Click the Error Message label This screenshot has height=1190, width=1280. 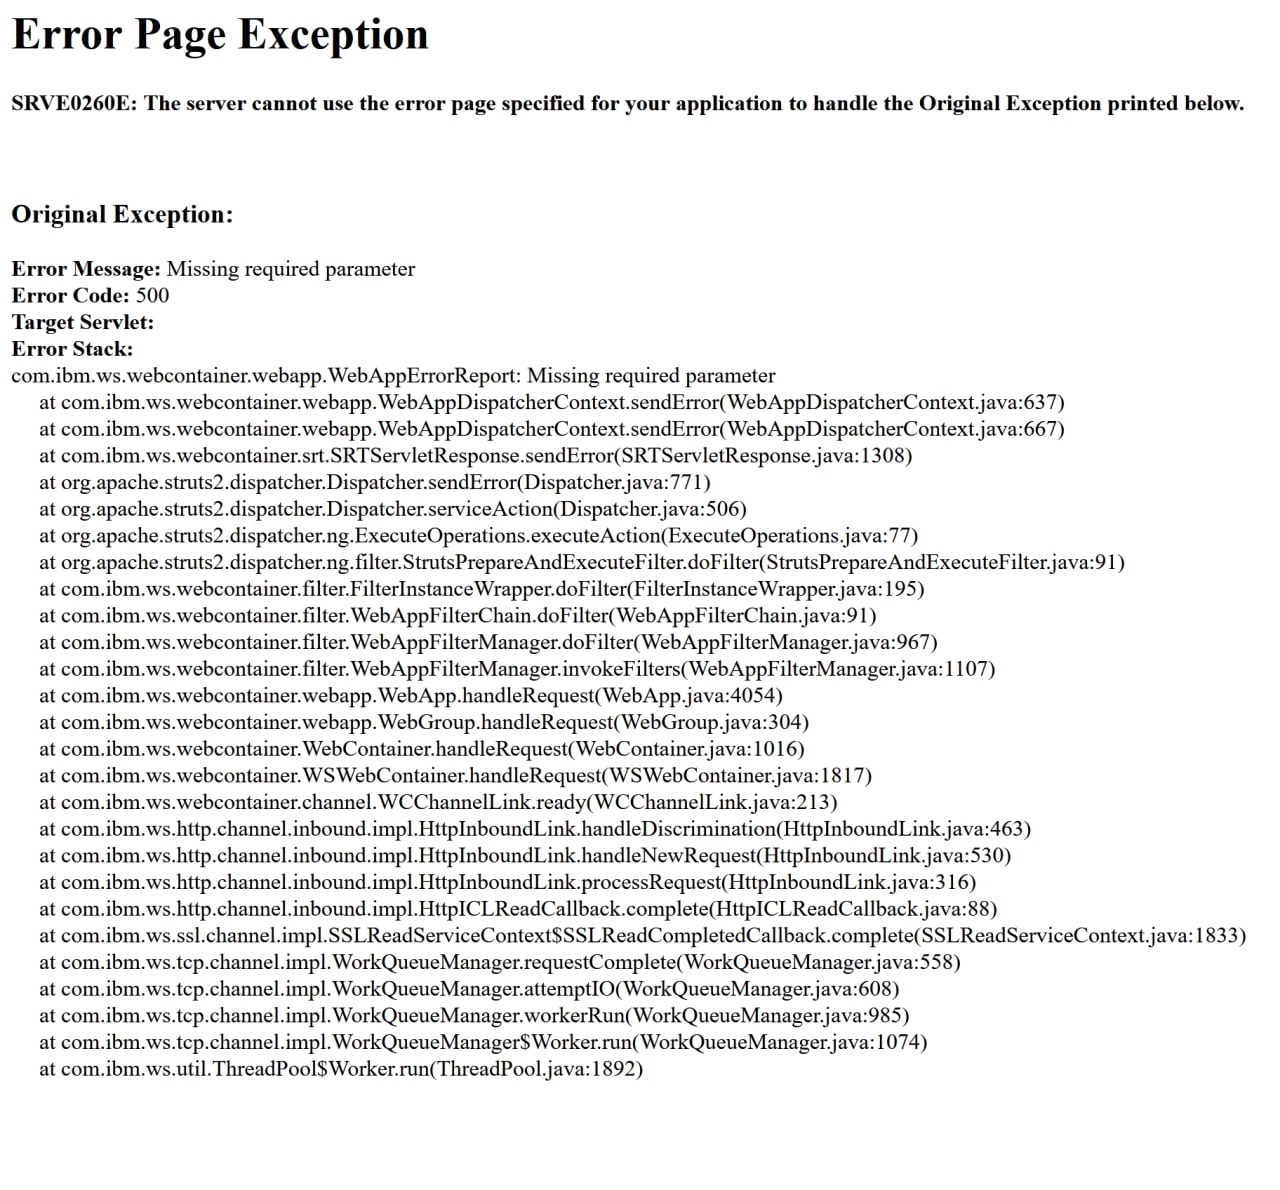click(86, 269)
